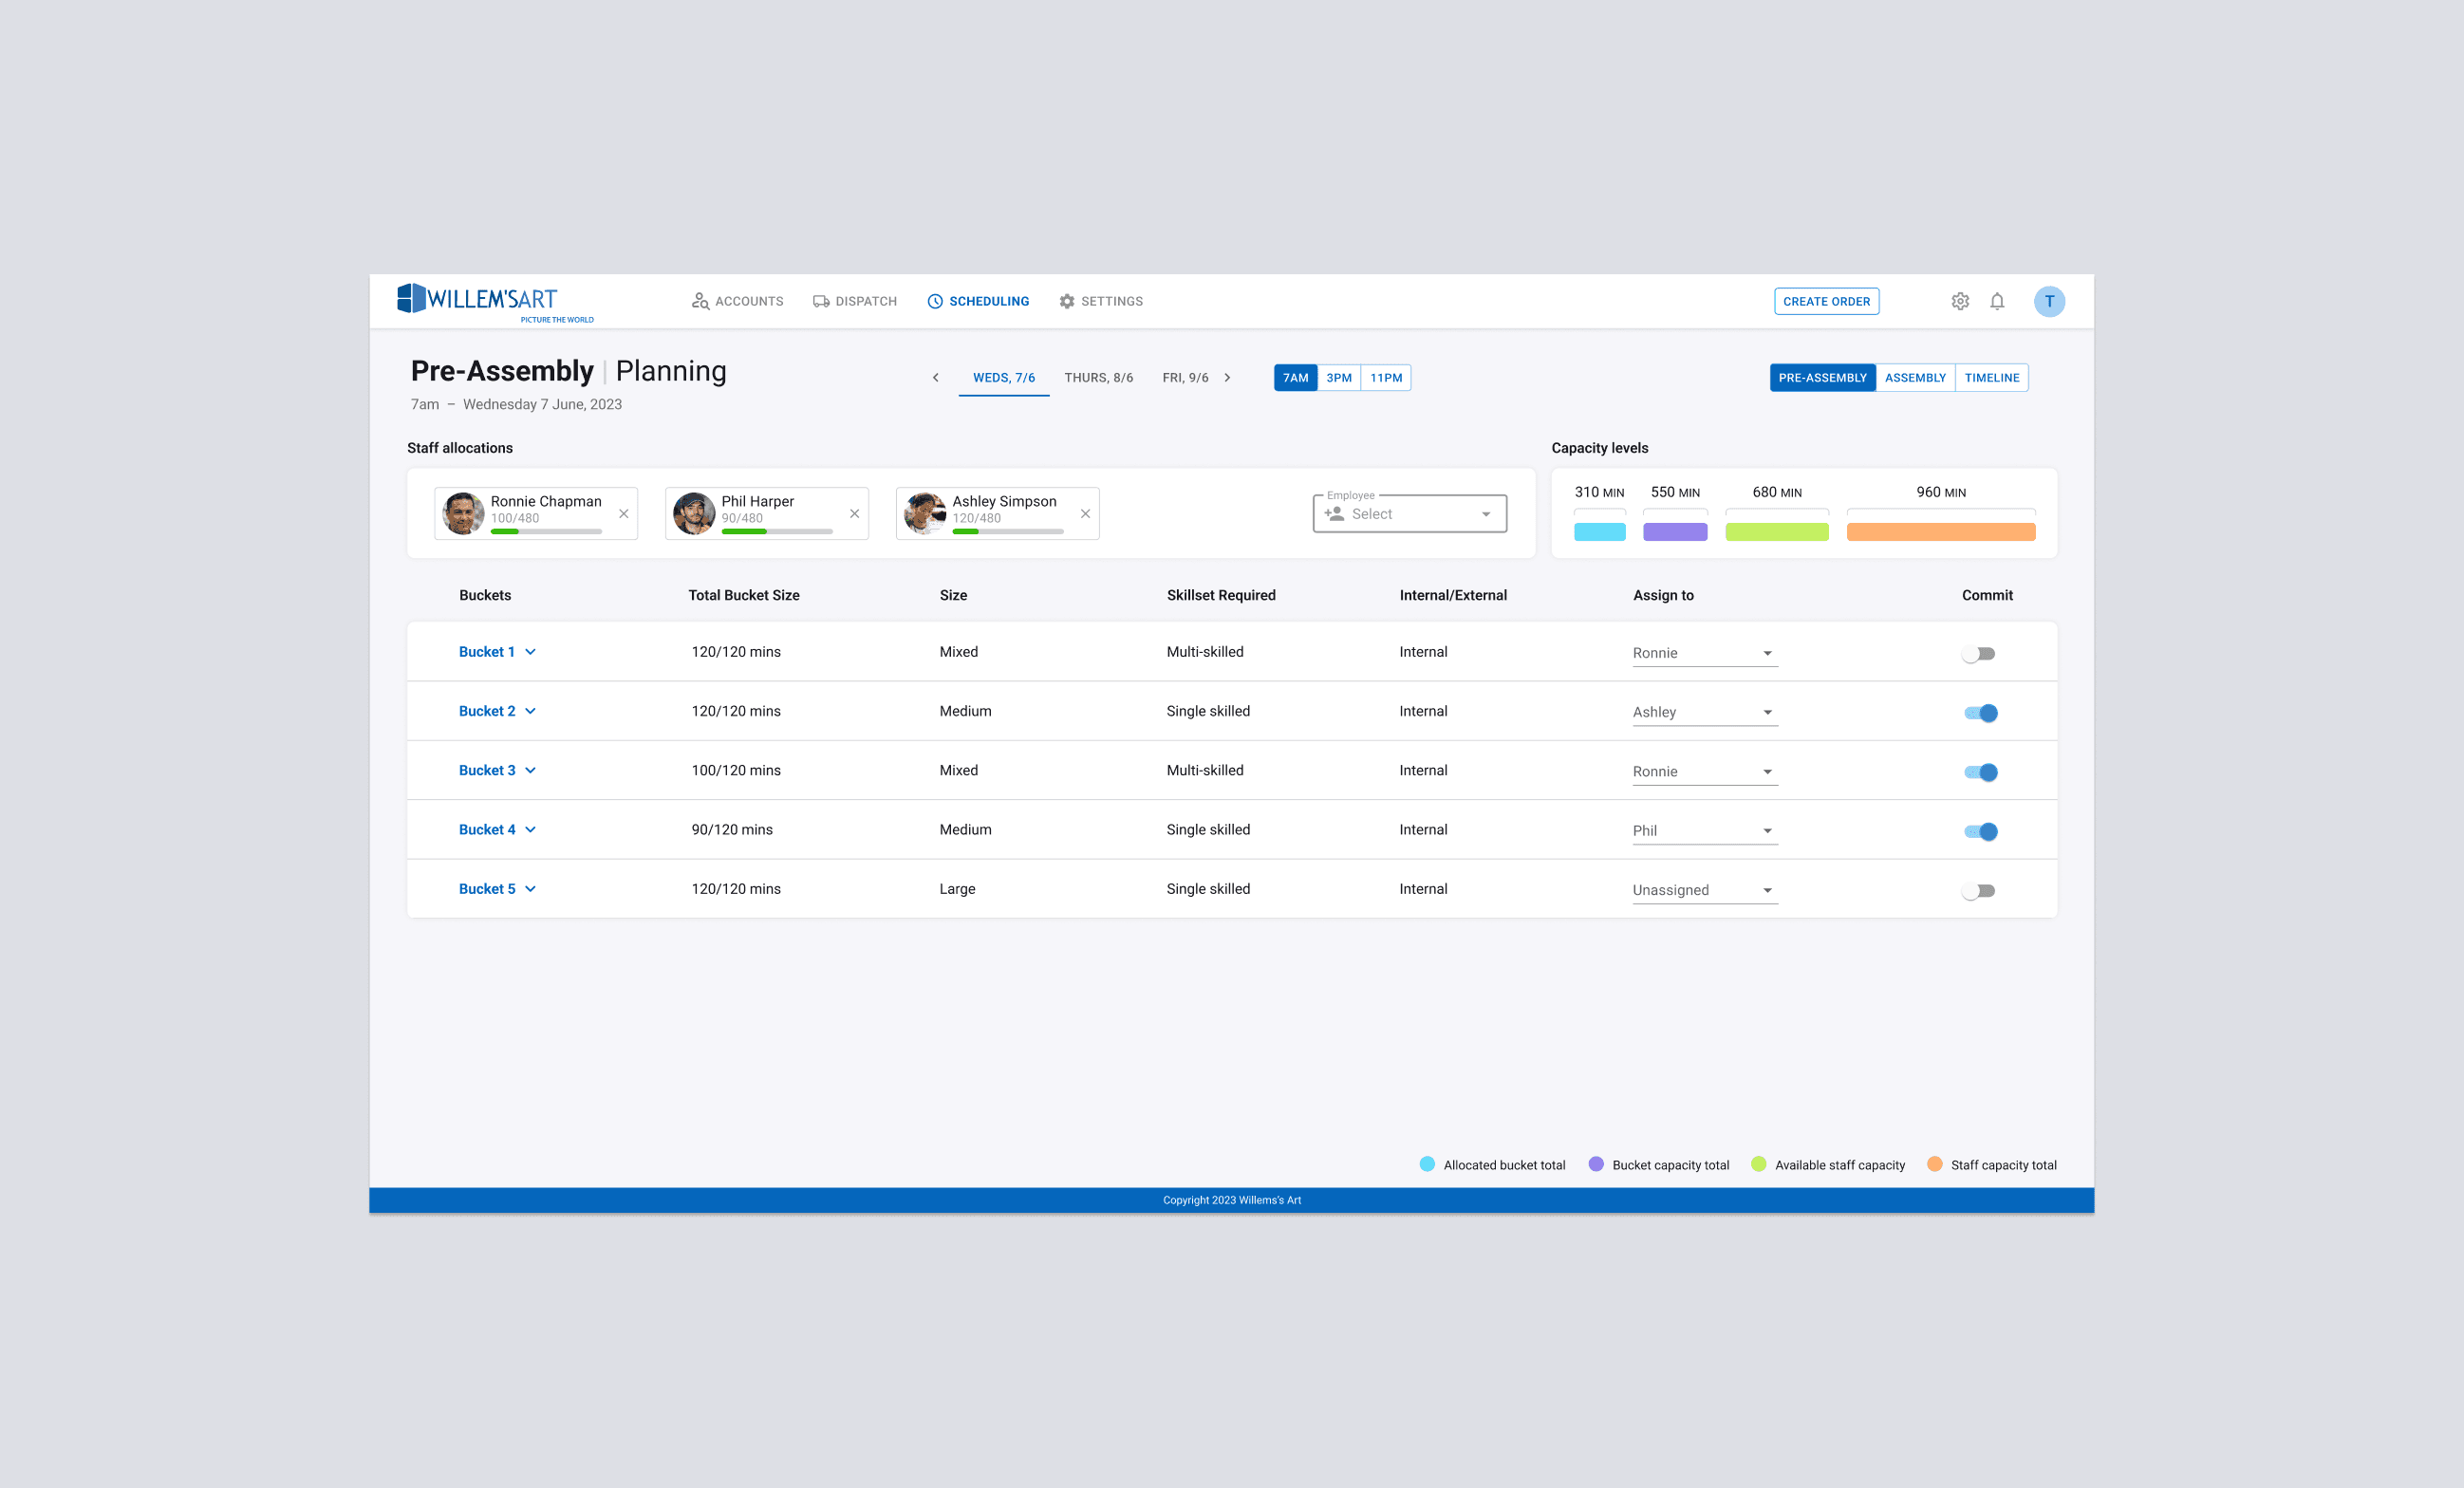The image size is (2464, 1488).
Task: Open the user avatar T menu
Action: click(x=2049, y=301)
